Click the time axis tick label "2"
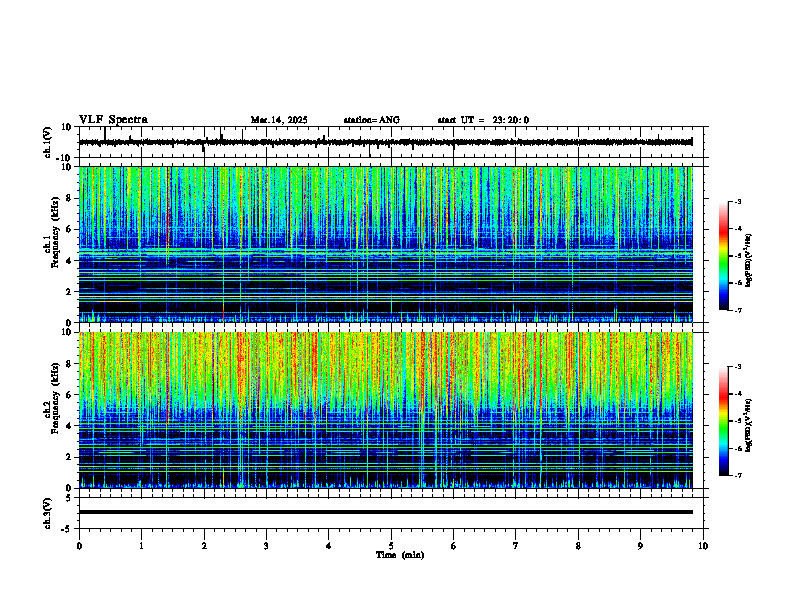This screenshot has width=792, height=612. [204, 546]
